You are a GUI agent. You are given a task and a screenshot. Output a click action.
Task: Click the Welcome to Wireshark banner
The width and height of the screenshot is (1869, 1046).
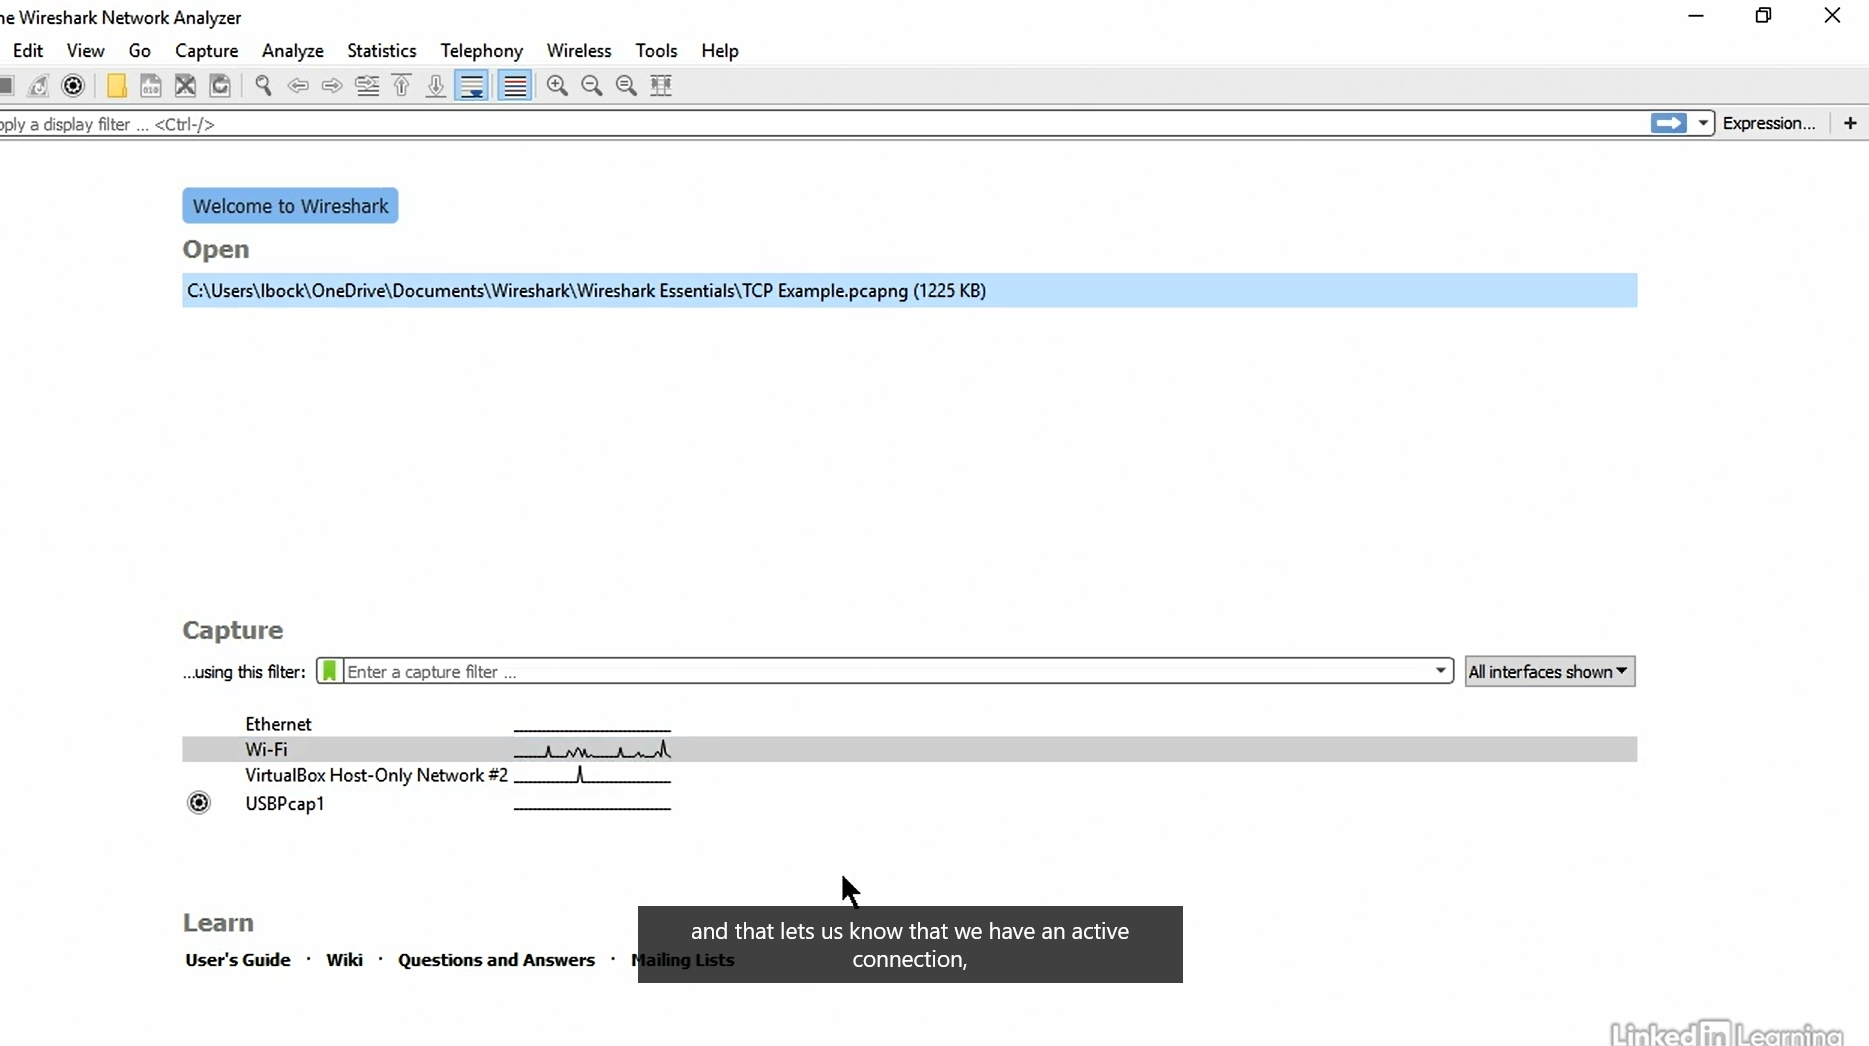point(290,206)
